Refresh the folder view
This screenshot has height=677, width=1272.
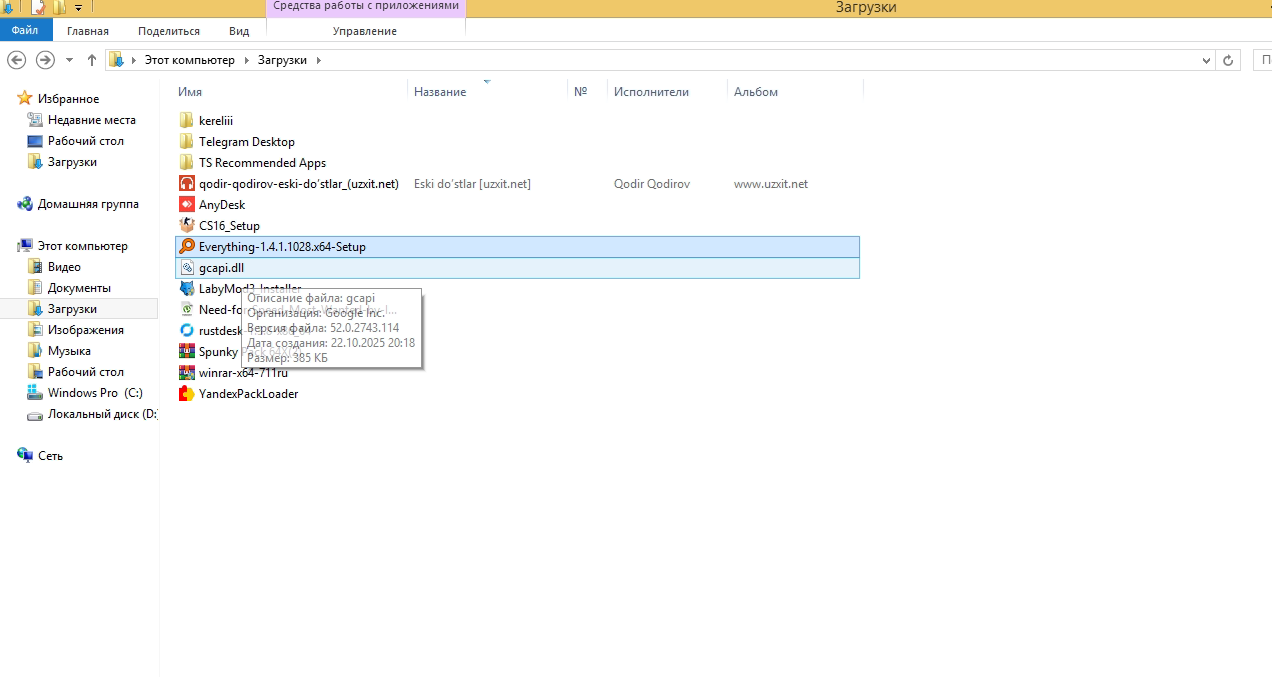(1228, 60)
